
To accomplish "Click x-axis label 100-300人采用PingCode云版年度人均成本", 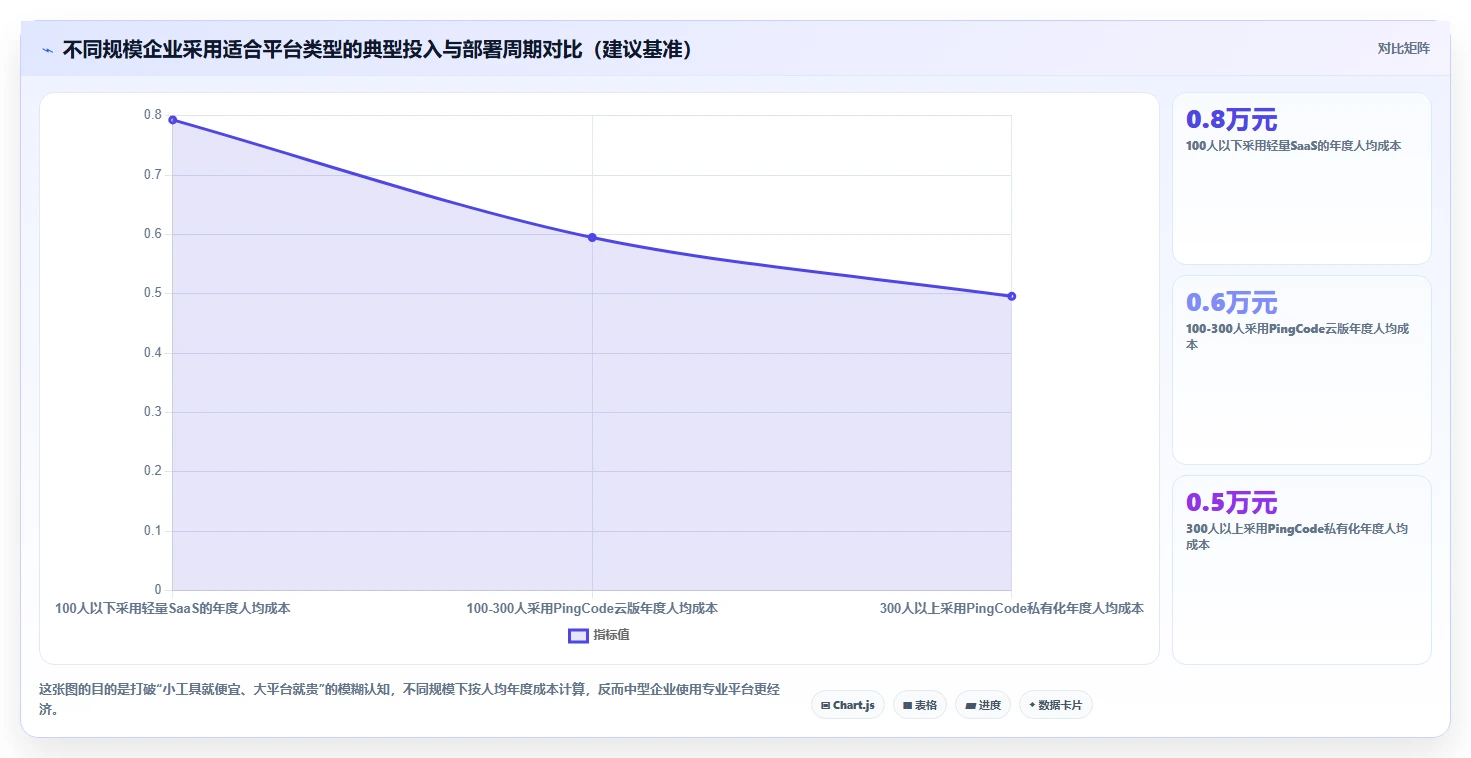I will click(592, 608).
